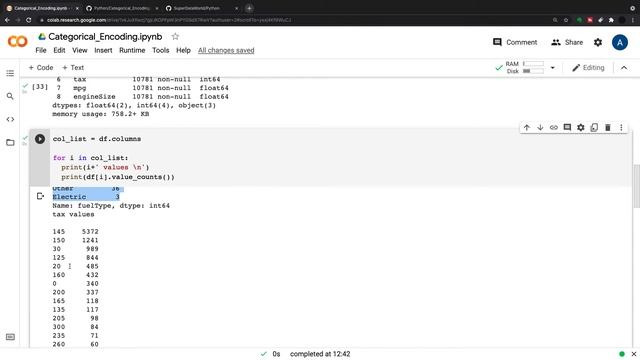Click the notebook title Categorical_Encoding.ipynb
640x360 pixels.
105,37
